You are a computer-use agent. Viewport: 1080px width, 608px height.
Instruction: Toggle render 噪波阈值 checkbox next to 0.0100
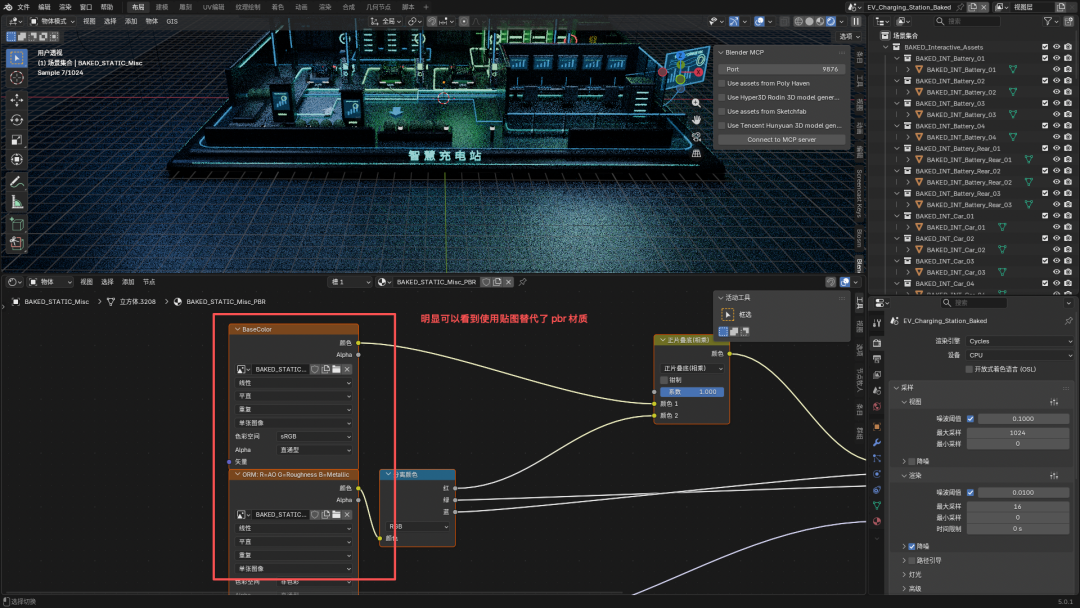(970, 492)
